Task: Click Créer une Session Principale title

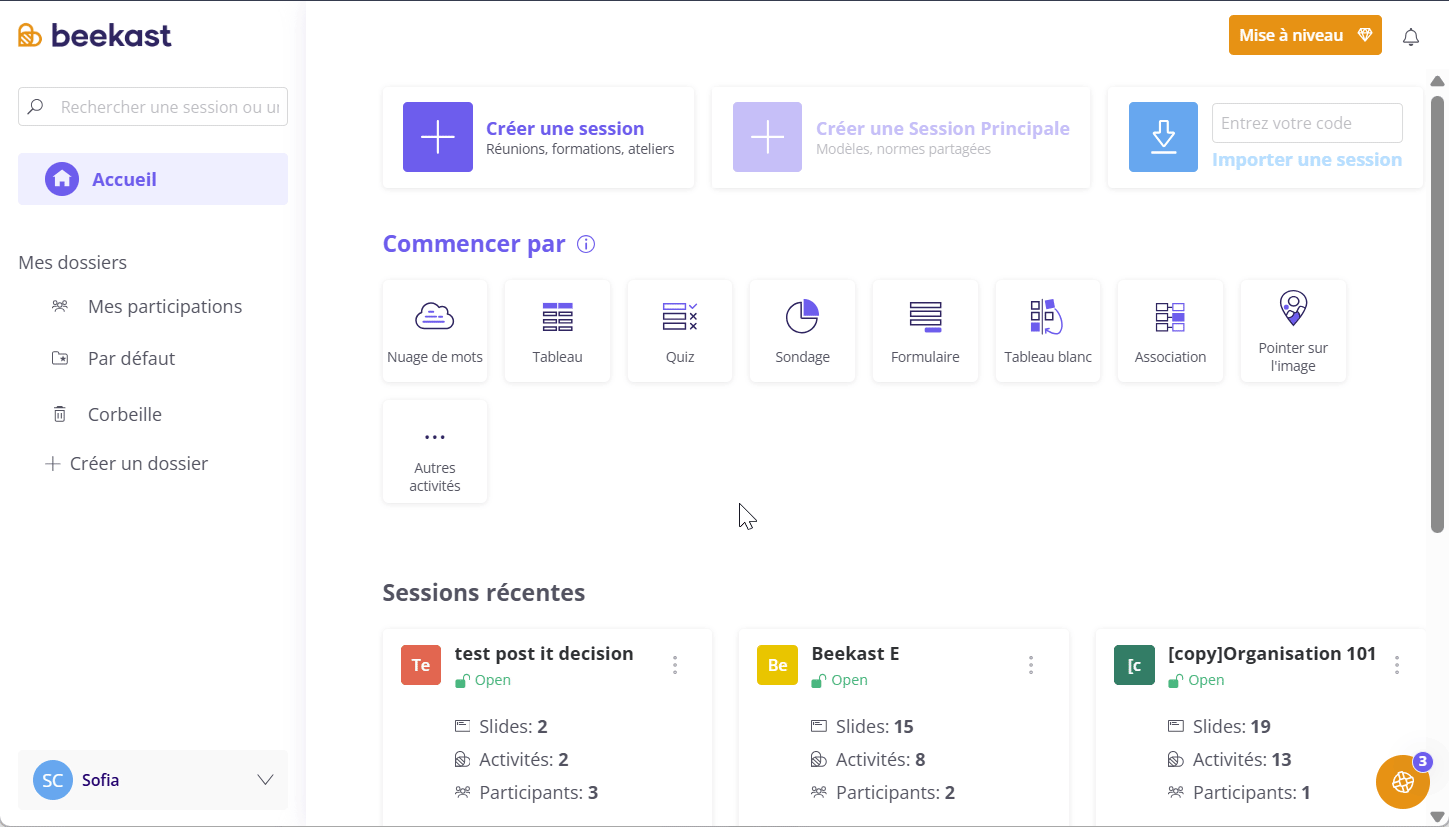Action: click(x=943, y=128)
